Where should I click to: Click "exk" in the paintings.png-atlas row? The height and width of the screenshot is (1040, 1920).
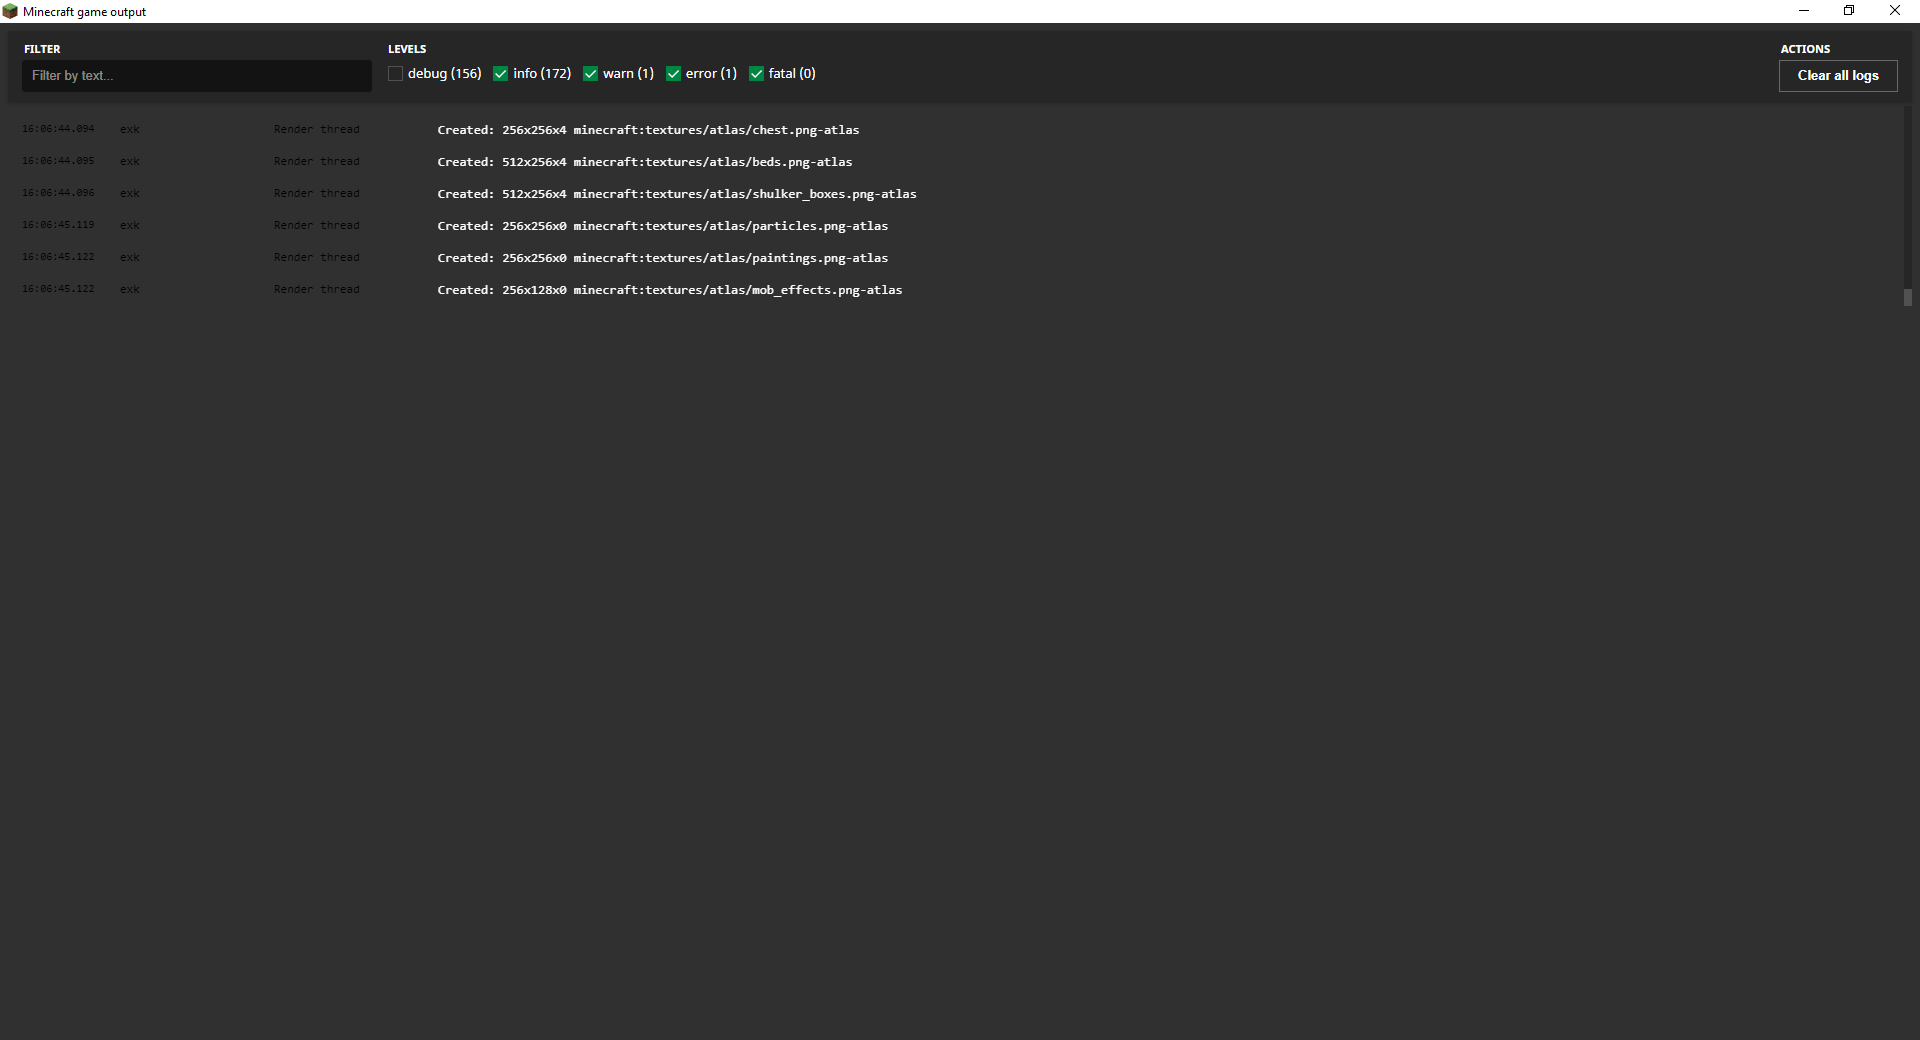(130, 257)
